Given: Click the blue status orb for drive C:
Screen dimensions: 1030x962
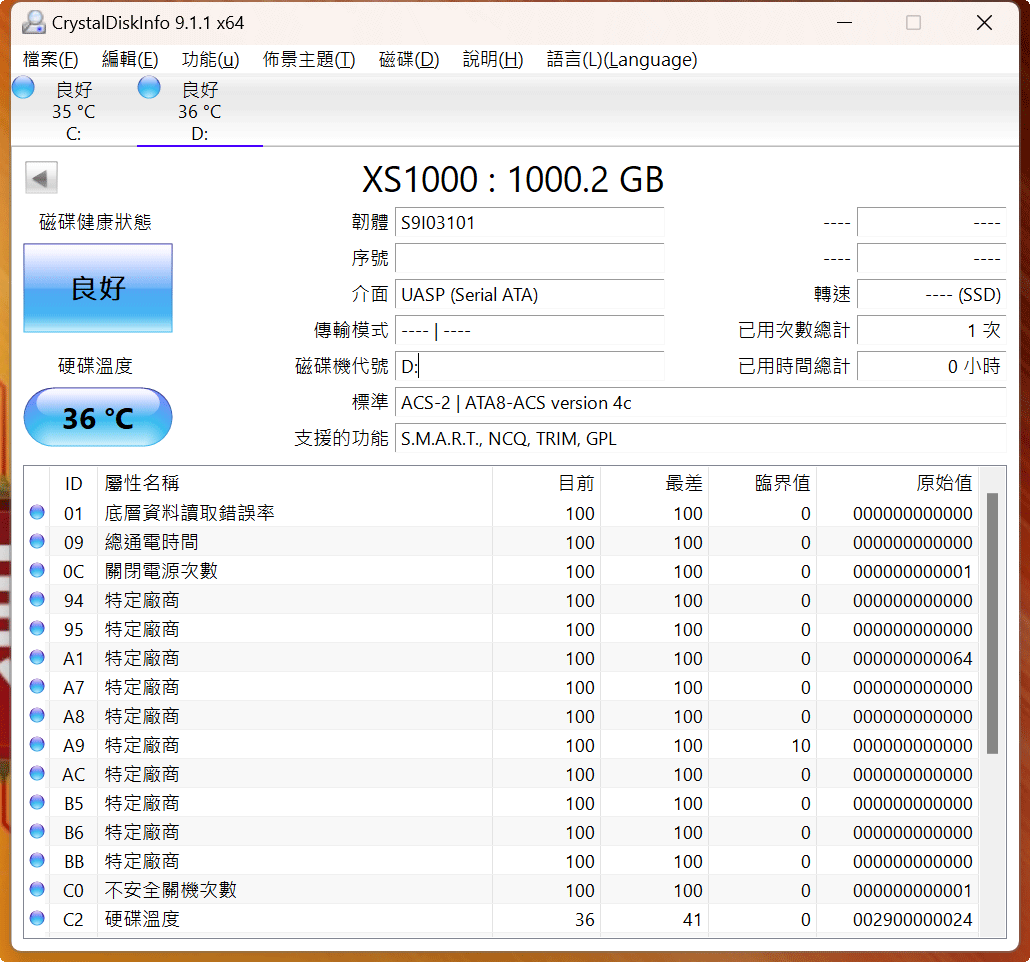Looking at the screenshot, I should pyautogui.click(x=24, y=87).
